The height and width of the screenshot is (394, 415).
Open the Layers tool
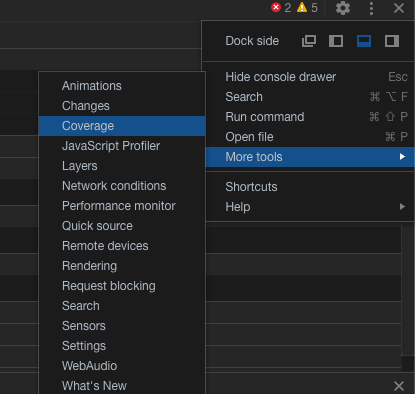click(x=122, y=166)
